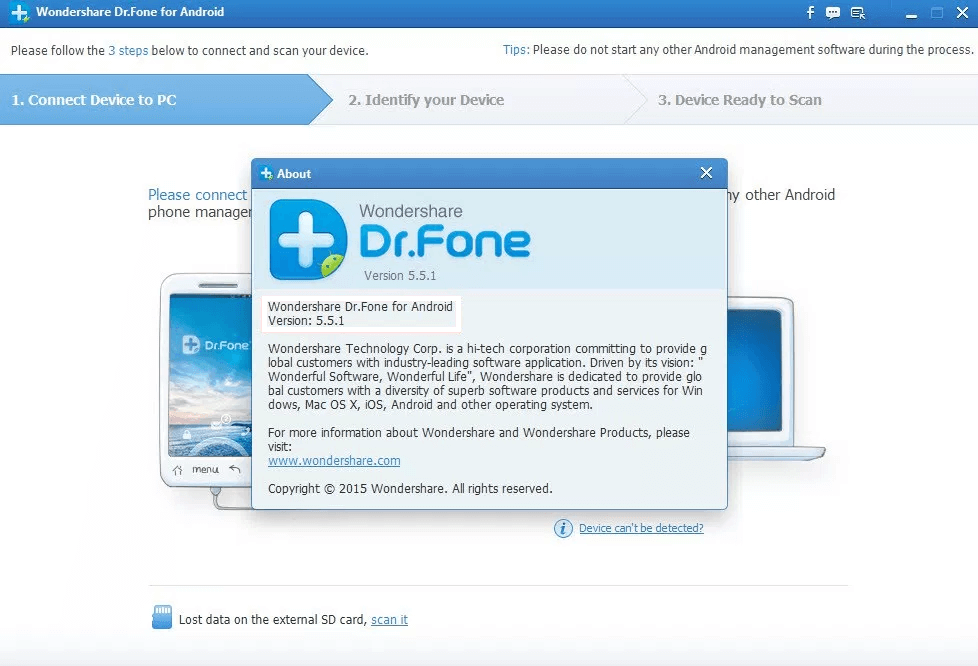
Task: Open the menu list icon in title bar
Action: (858, 13)
